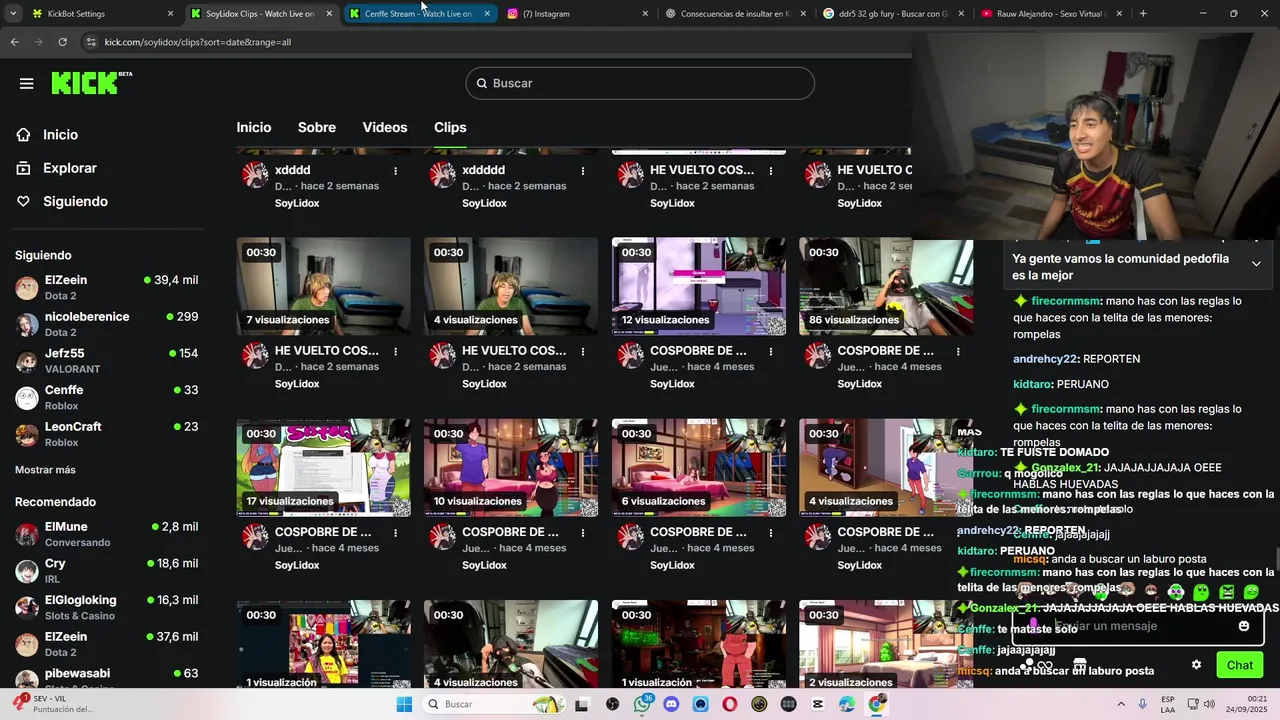Open Microsoft Edge from the taskbar
This screenshot has height=720, width=1280.
click(847, 704)
